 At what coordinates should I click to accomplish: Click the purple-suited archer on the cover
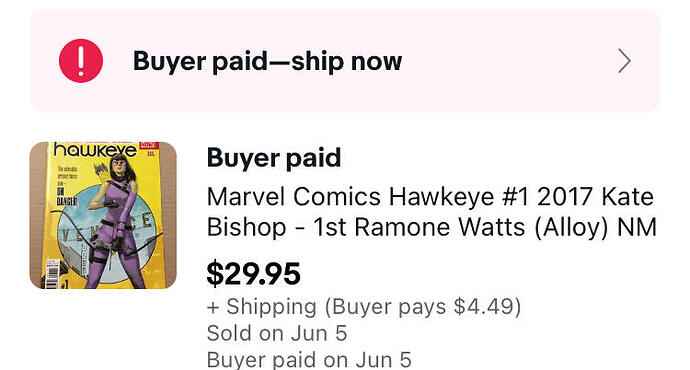coord(114,224)
